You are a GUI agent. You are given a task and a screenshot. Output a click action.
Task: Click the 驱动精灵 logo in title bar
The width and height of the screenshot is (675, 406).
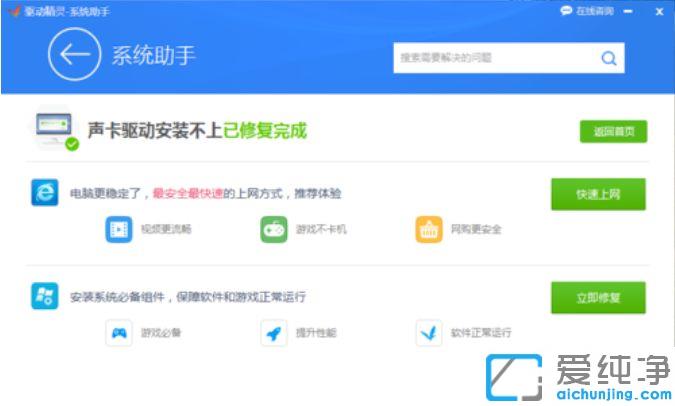(12, 11)
